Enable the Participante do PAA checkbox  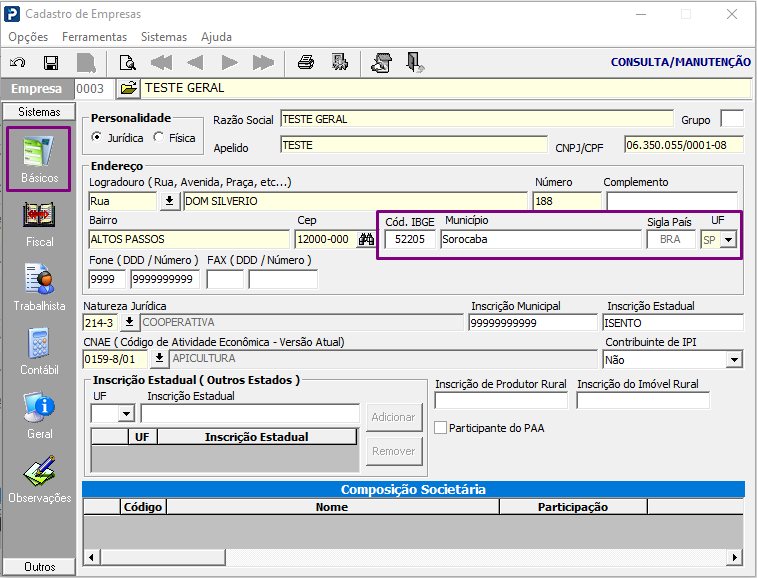(440, 428)
